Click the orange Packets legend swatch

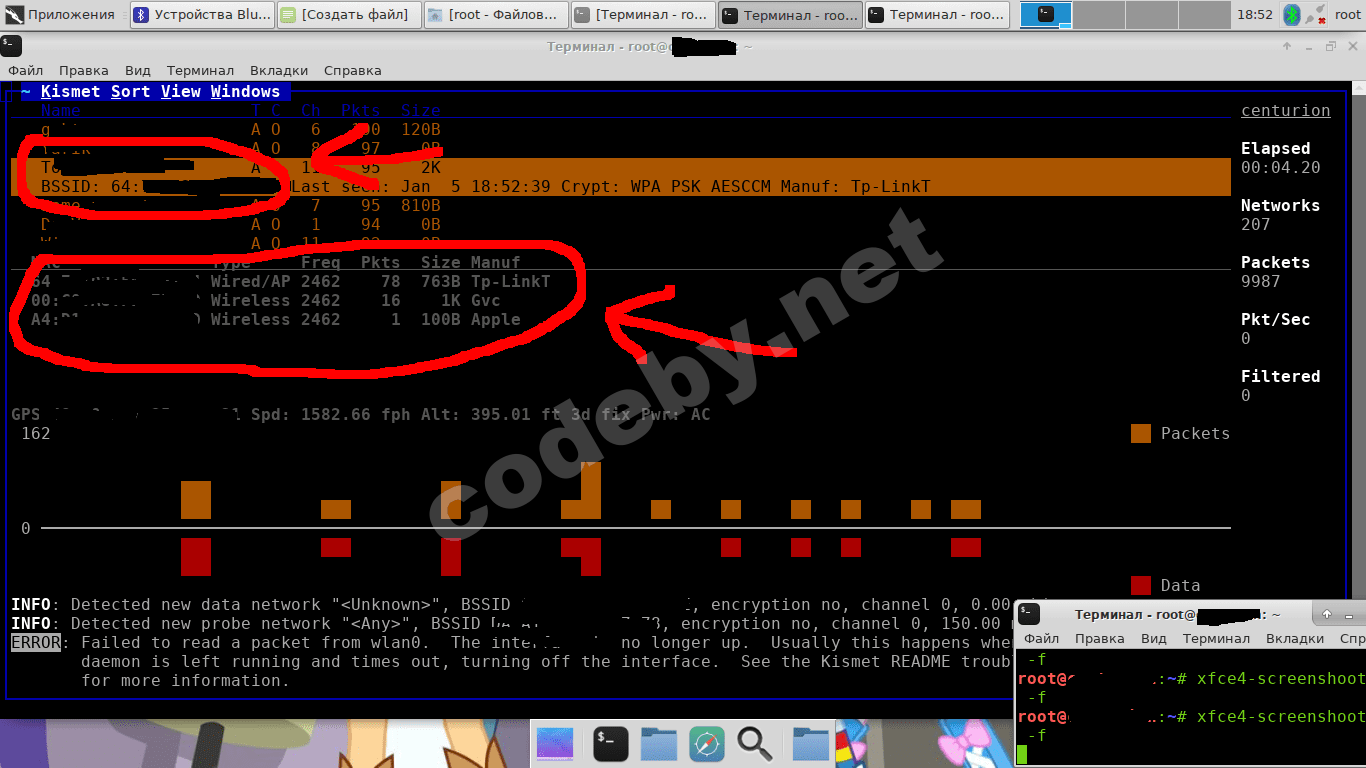click(x=1141, y=433)
